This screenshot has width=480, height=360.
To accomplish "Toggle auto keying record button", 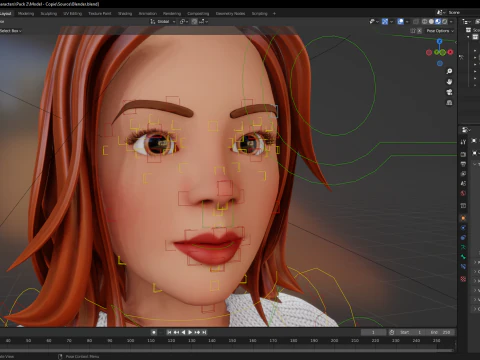I will point(154,332).
